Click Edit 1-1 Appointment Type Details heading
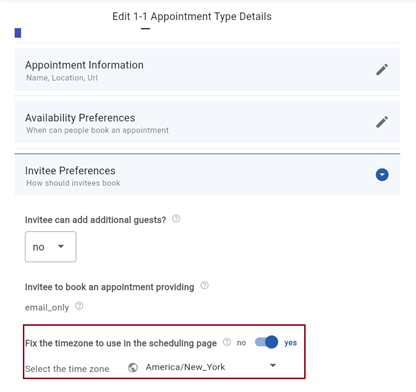The height and width of the screenshot is (392, 416). (192, 16)
